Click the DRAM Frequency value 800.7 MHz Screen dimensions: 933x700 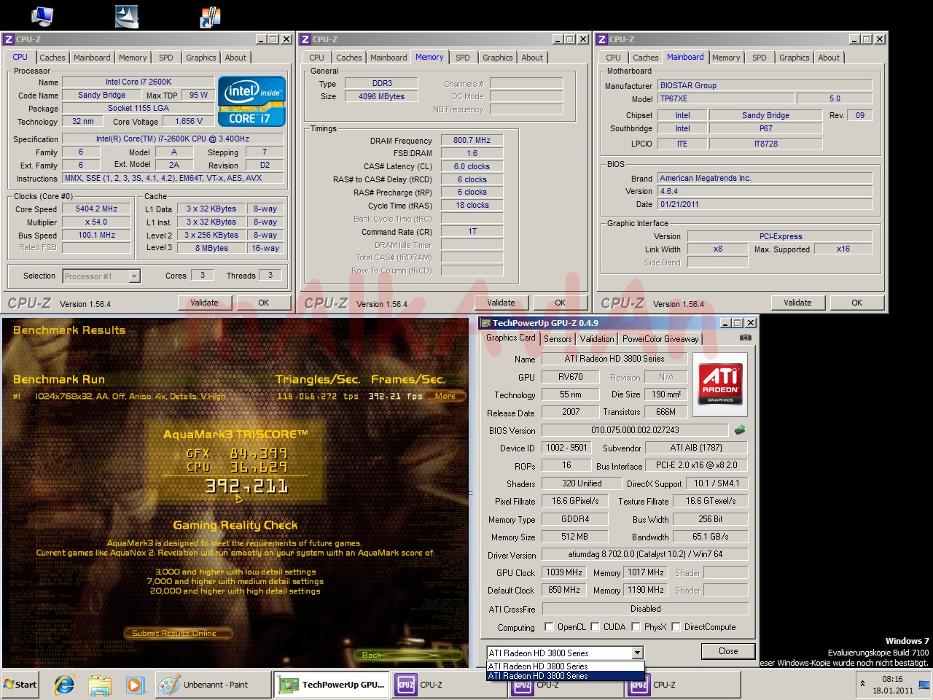(x=472, y=140)
